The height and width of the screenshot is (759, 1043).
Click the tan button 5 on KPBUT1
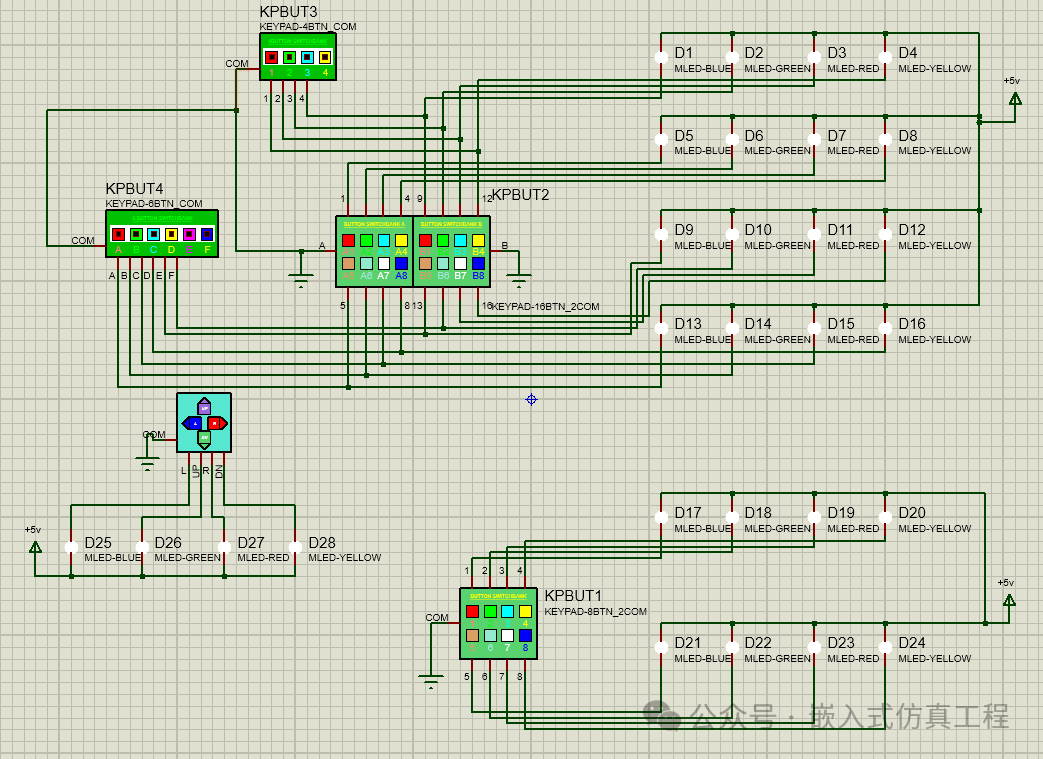[472, 635]
